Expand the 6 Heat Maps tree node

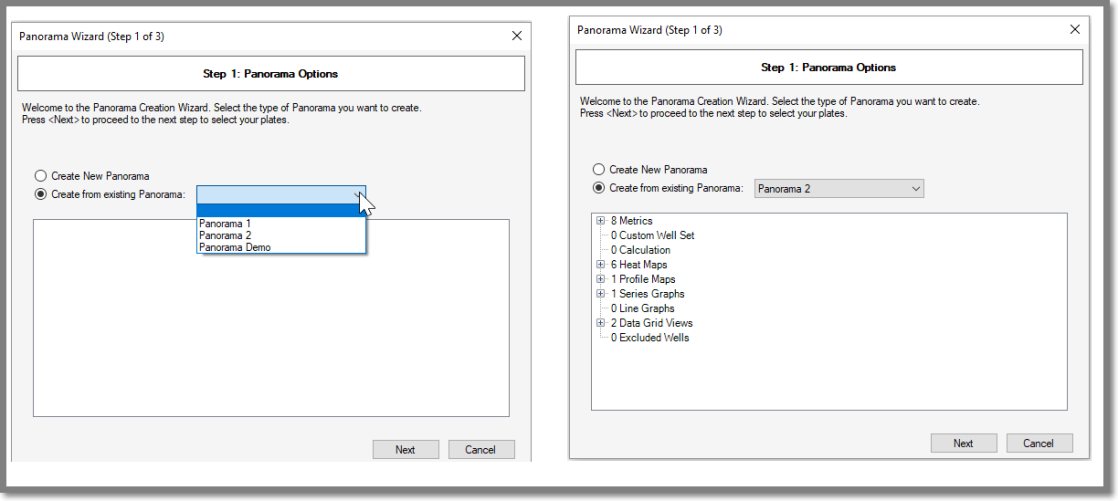[x=600, y=264]
